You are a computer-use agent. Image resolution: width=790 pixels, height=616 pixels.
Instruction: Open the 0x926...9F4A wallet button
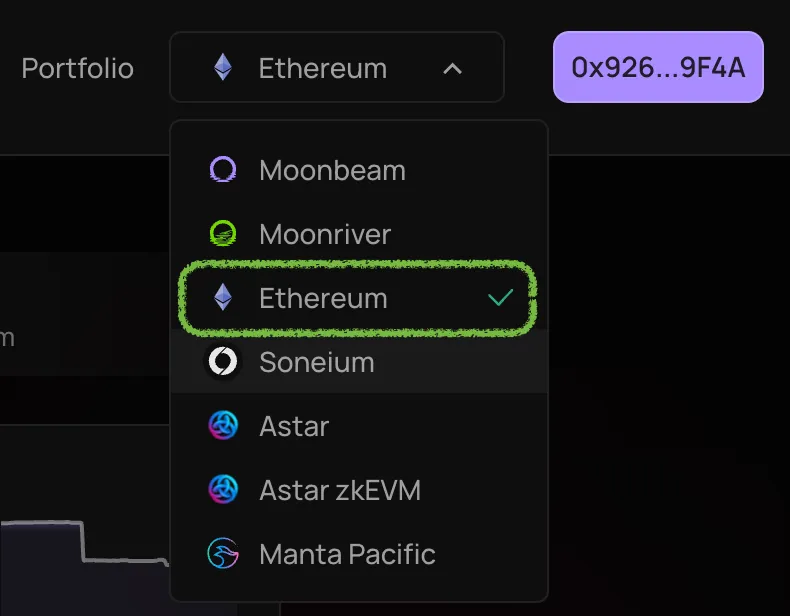658,67
